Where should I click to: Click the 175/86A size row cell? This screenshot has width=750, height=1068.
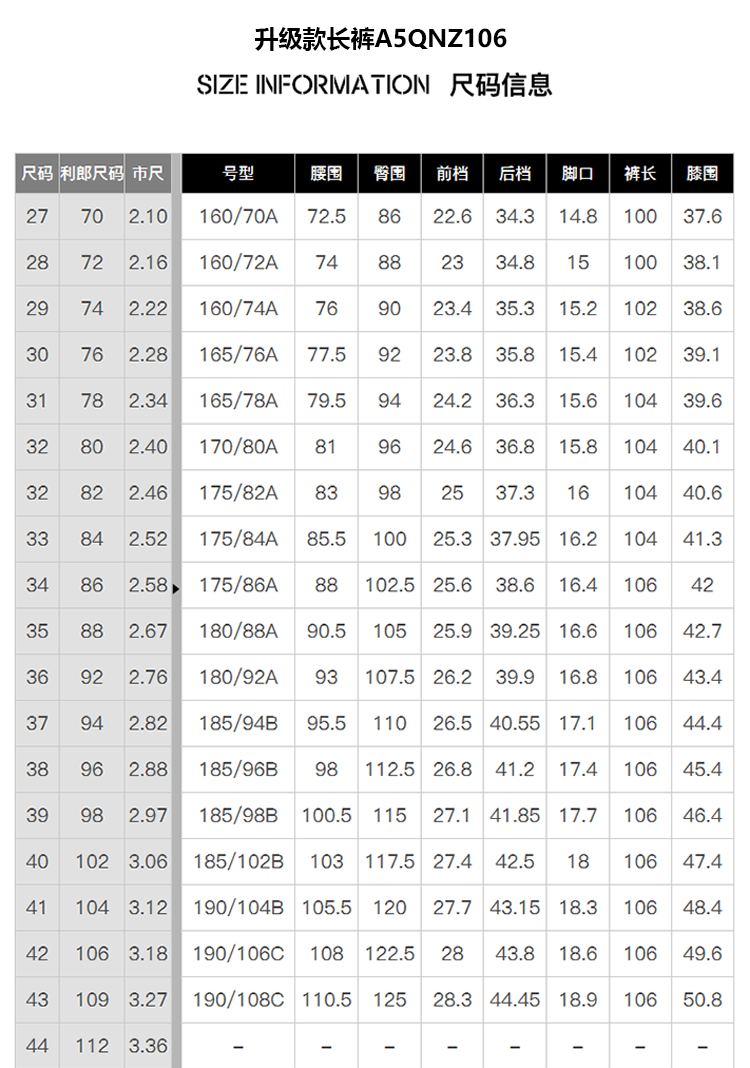tap(238, 585)
